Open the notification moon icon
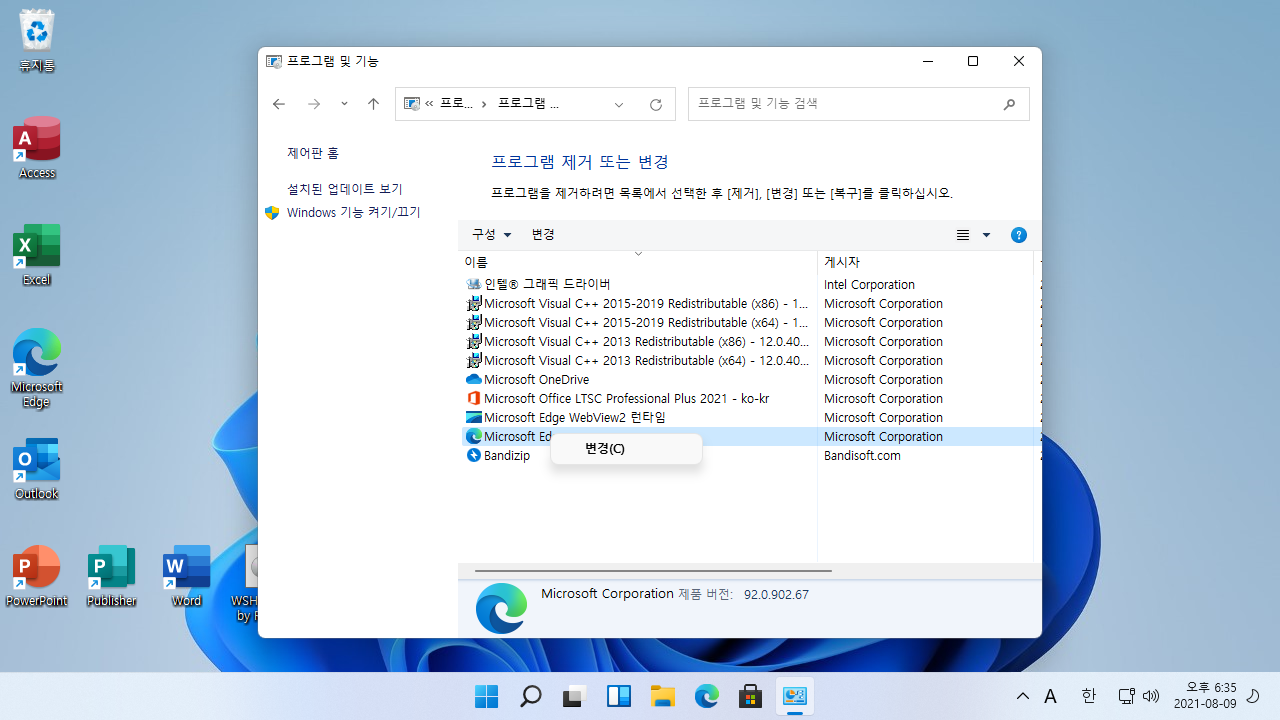 tap(1253, 696)
